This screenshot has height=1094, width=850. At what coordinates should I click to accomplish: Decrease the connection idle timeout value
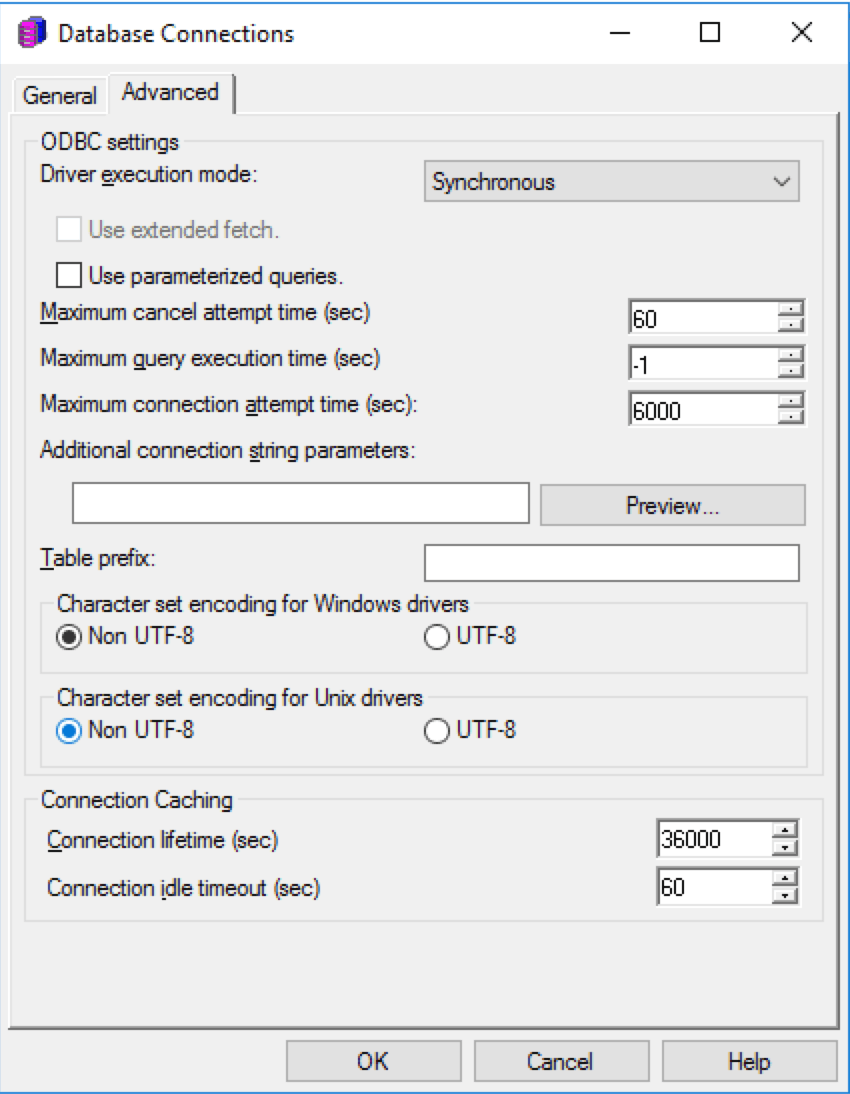tap(787, 895)
